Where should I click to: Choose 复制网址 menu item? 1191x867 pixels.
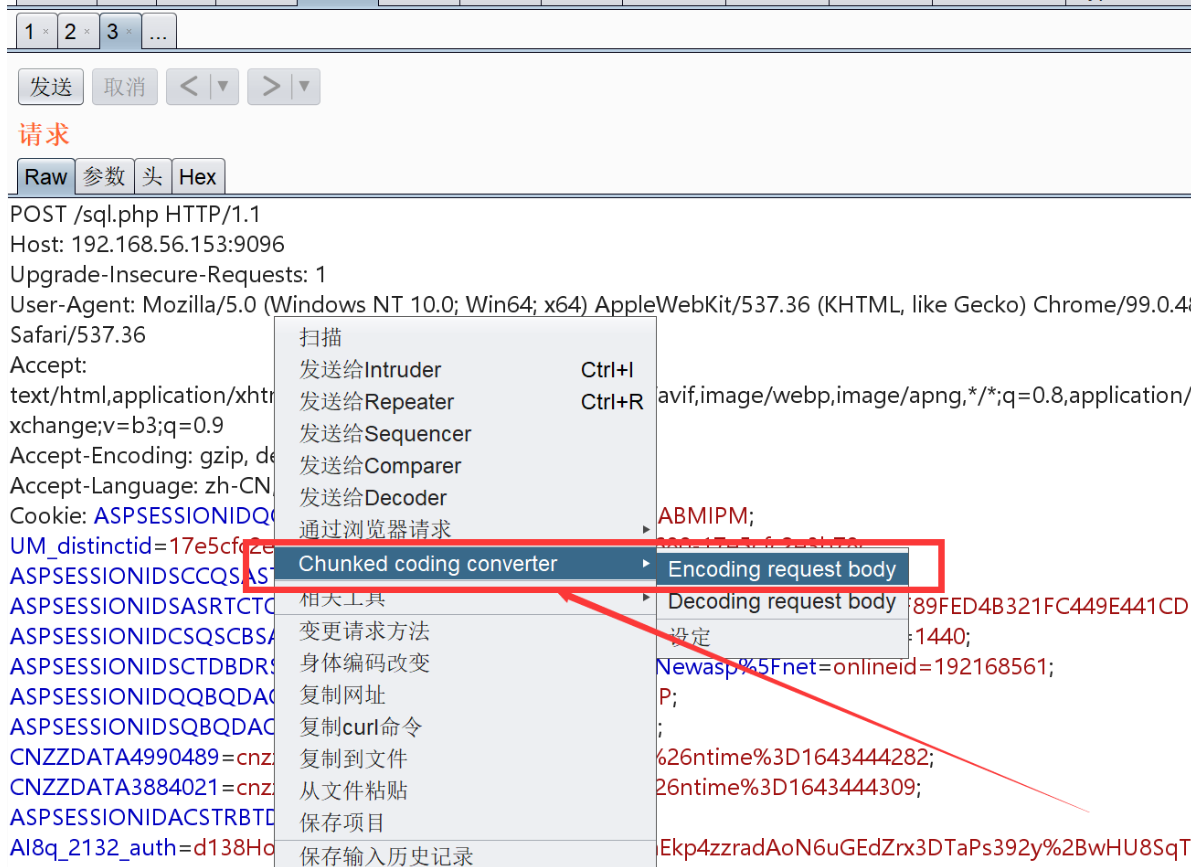tap(465, 695)
